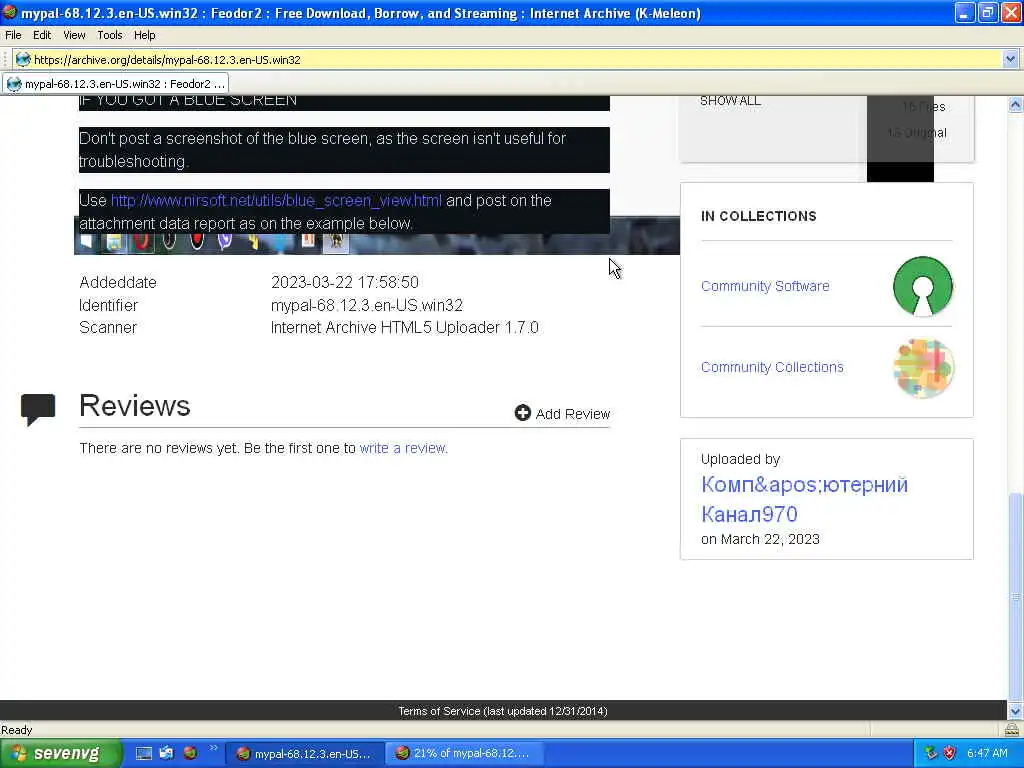Open the Tools menu
The image size is (1024, 768).
tap(110, 35)
